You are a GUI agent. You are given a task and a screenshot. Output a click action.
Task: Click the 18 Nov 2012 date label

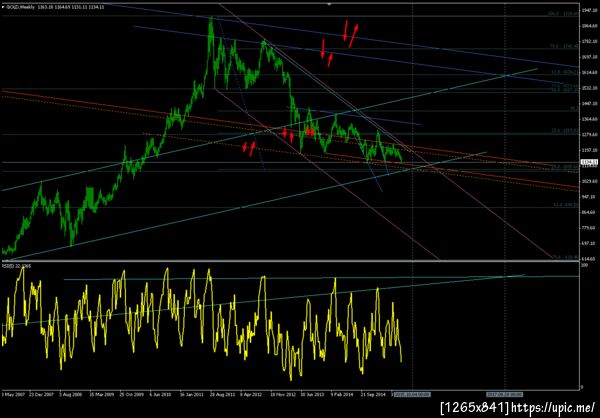pyautogui.click(x=282, y=394)
